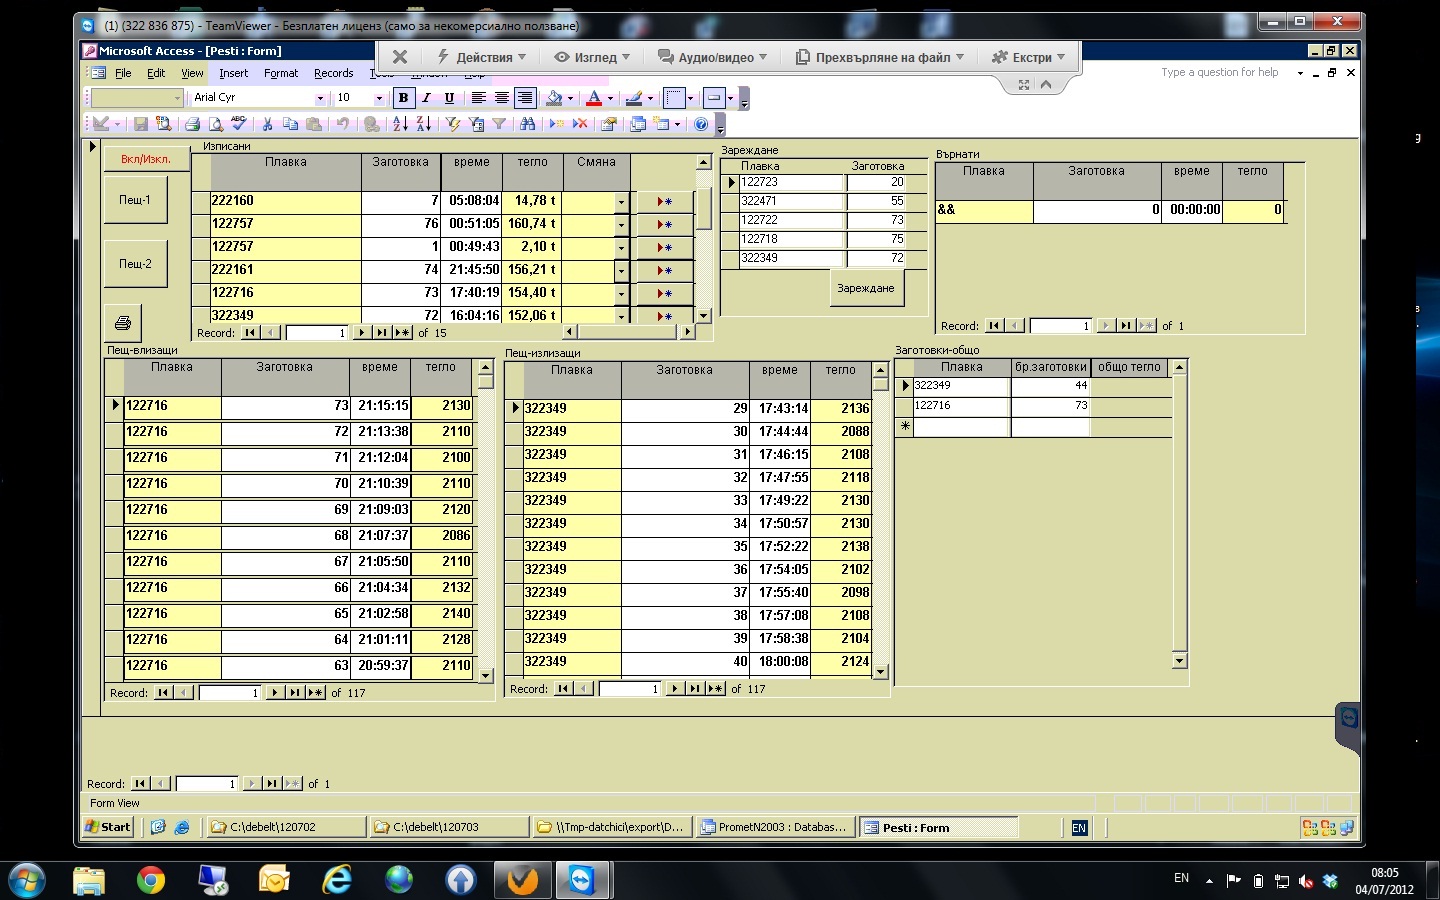
Task: Open Microsoft Access Help icon
Action: [x=701, y=124]
